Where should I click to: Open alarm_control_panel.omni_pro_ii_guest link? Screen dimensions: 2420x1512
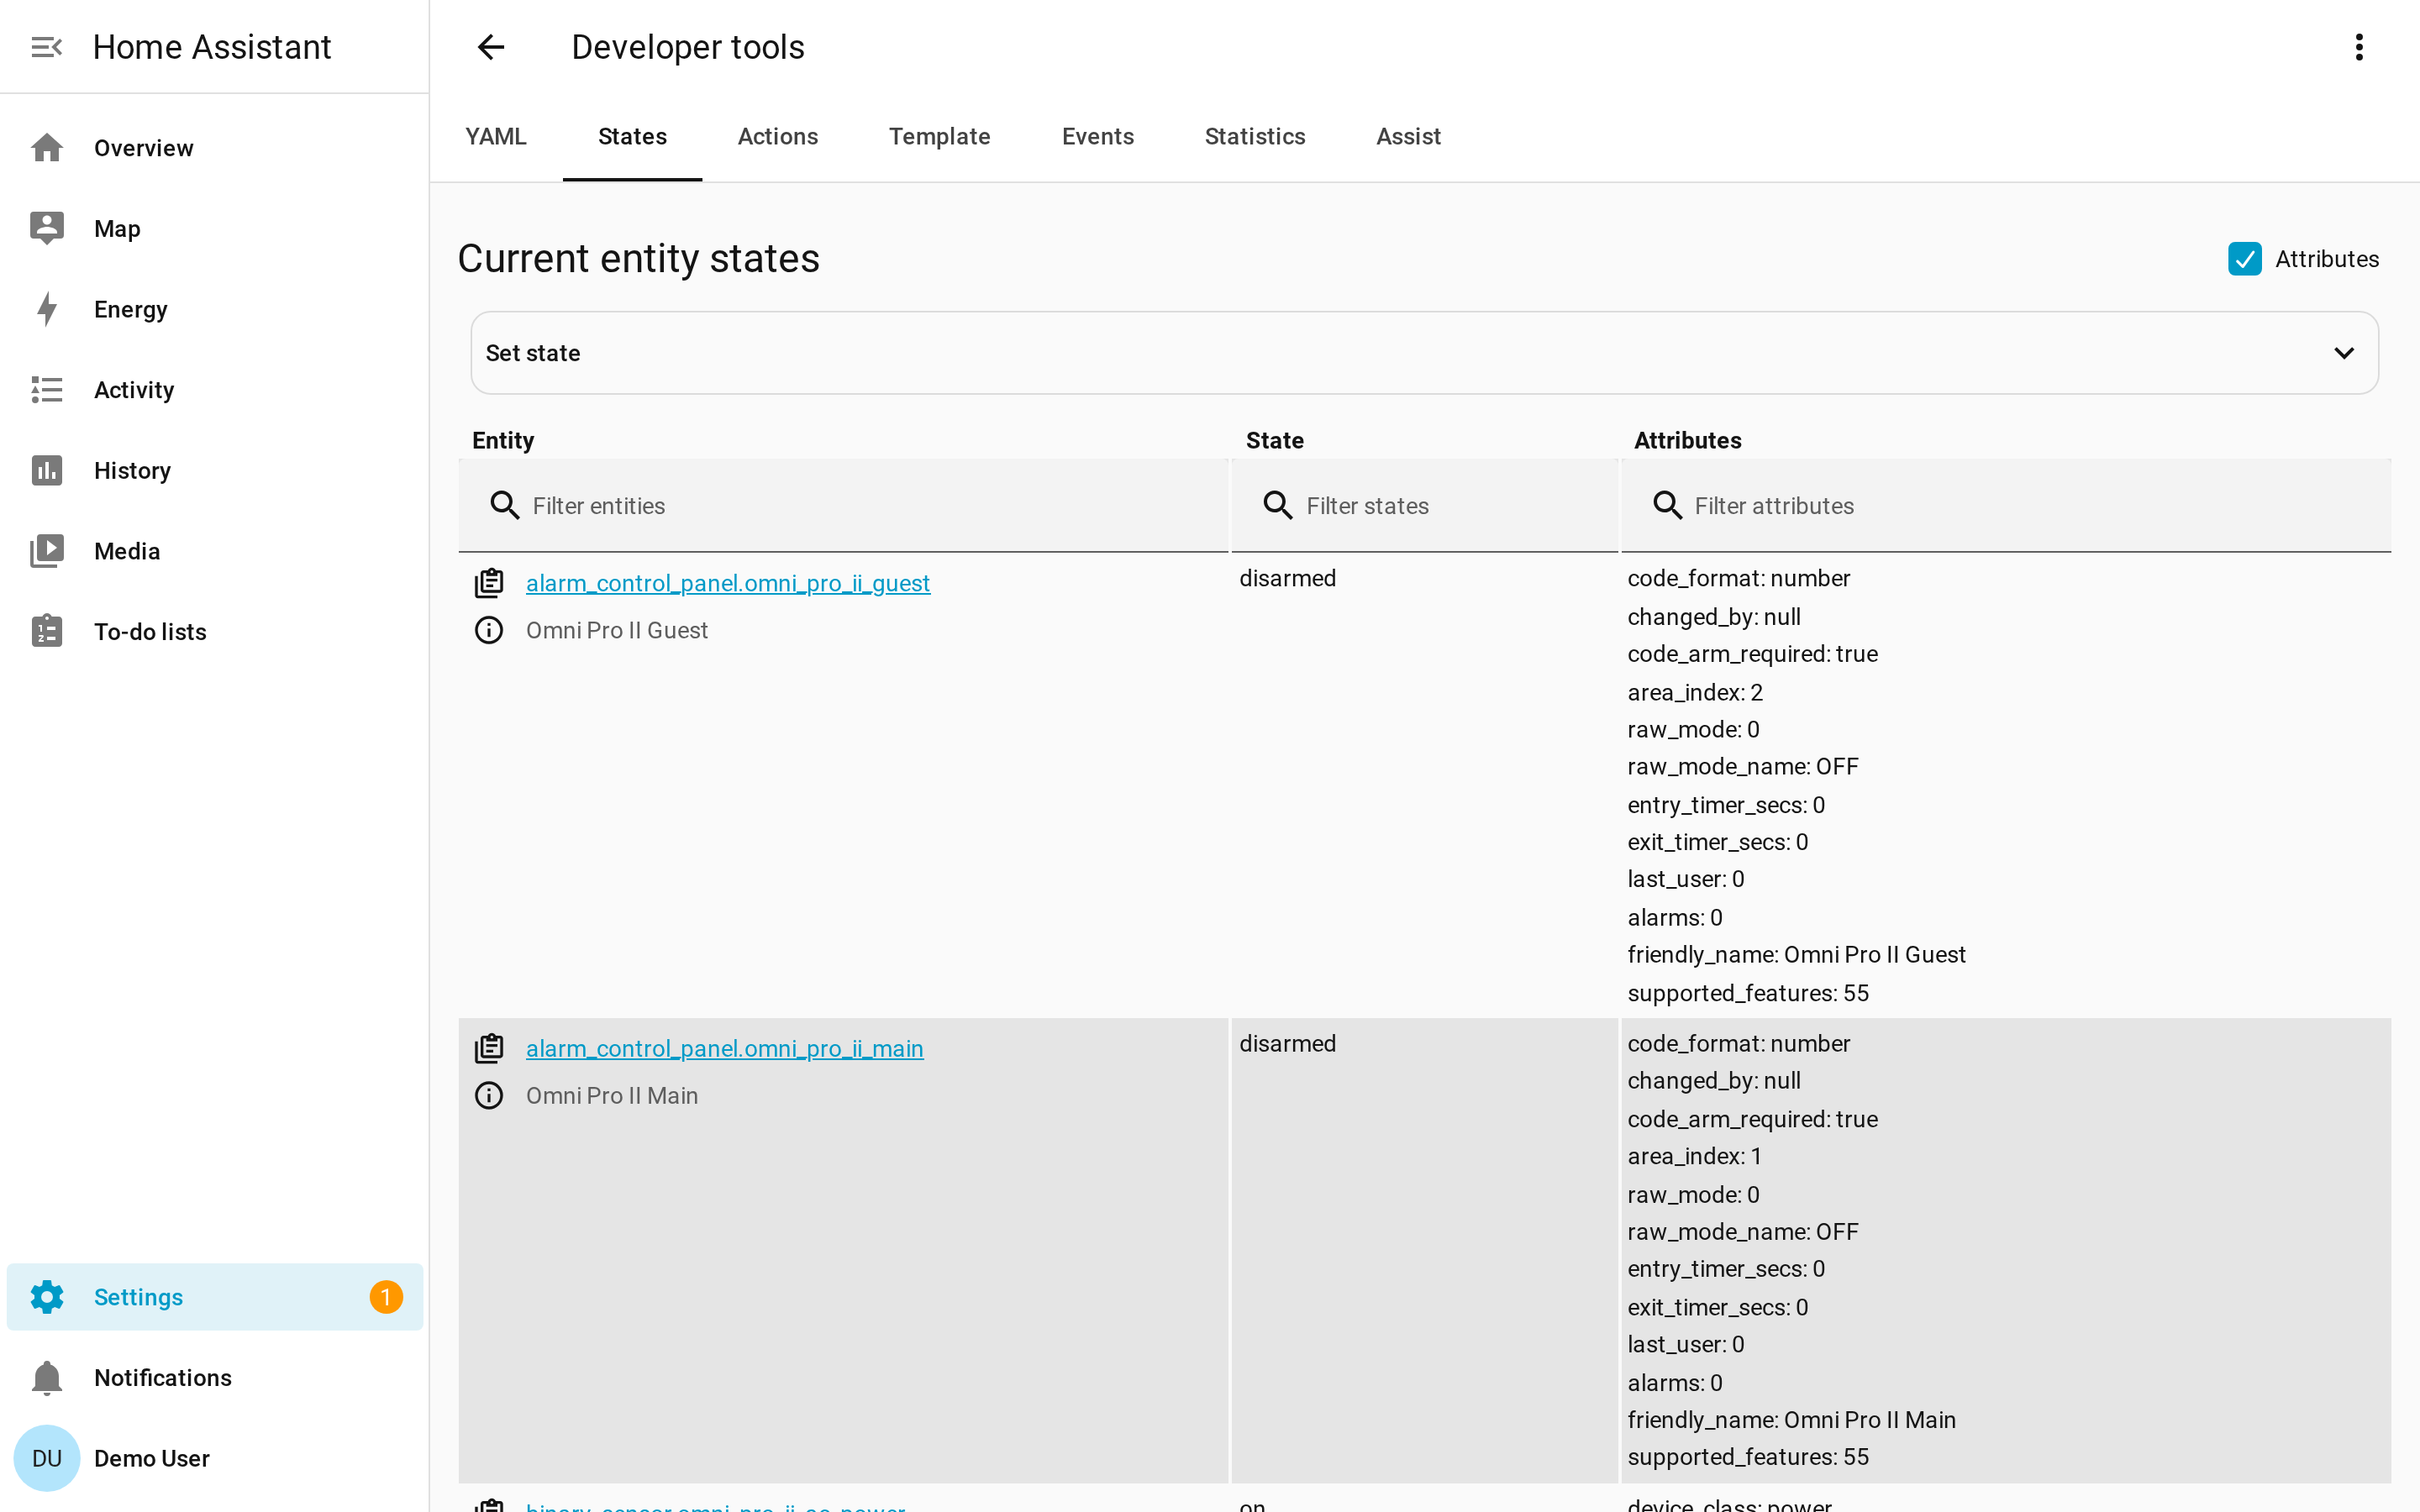[x=728, y=583]
